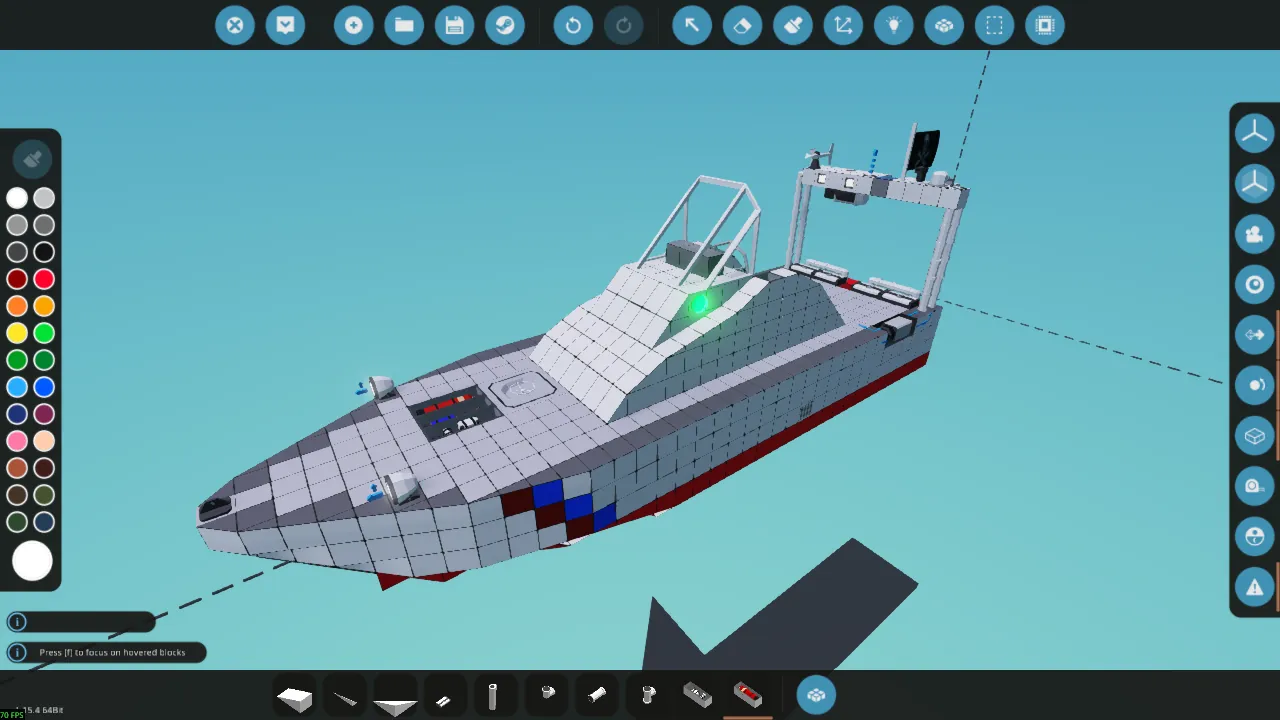Image resolution: width=1280 pixels, height=720 pixels.
Task: Click the new vehicle plus icon
Action: pyautogui.click(x=354, y=25)
